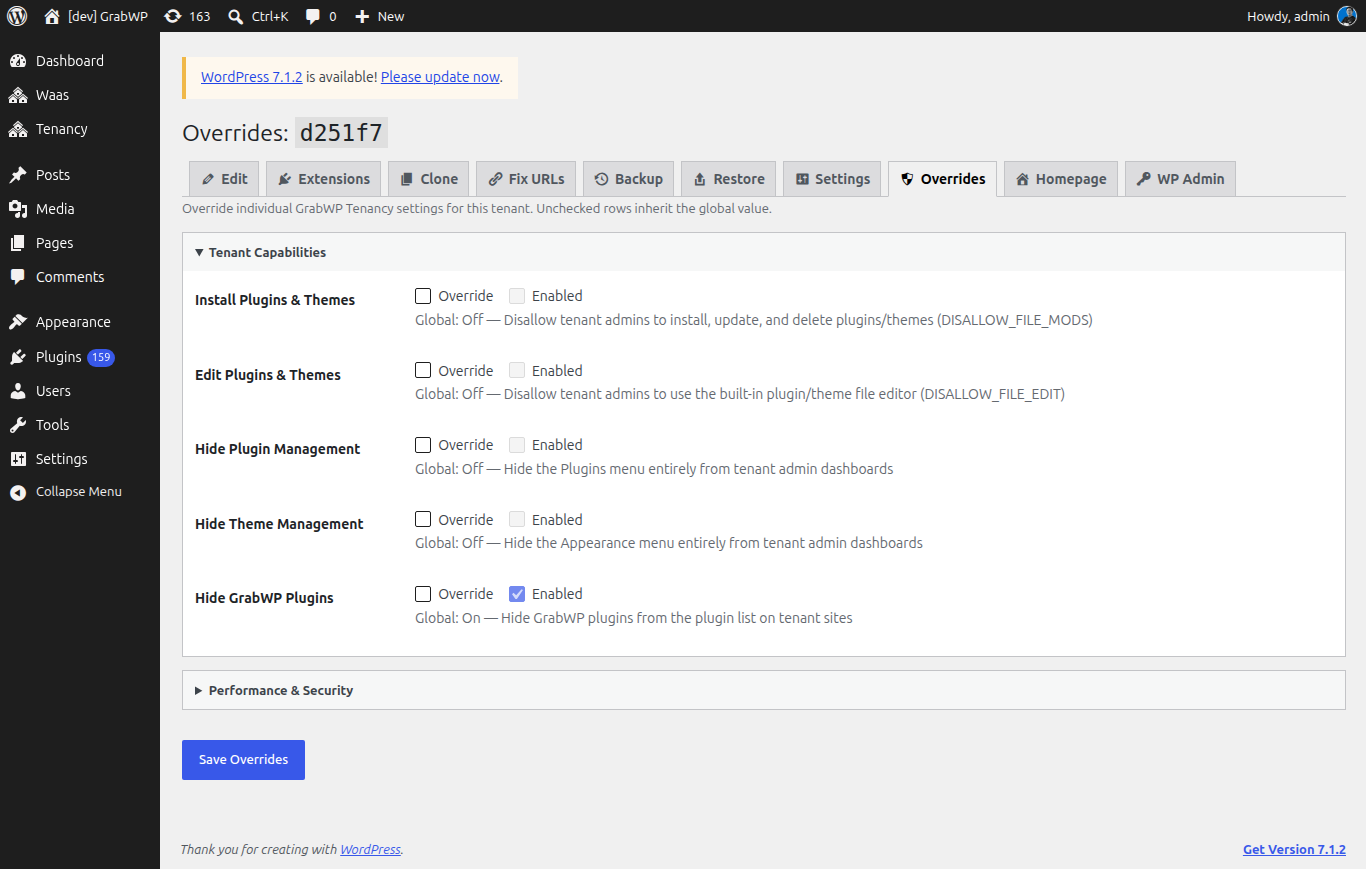Click the Comments sidebar icon
Image resolution: width=1366 pixels, height=869 pixels.
click(x=18, y=277)
